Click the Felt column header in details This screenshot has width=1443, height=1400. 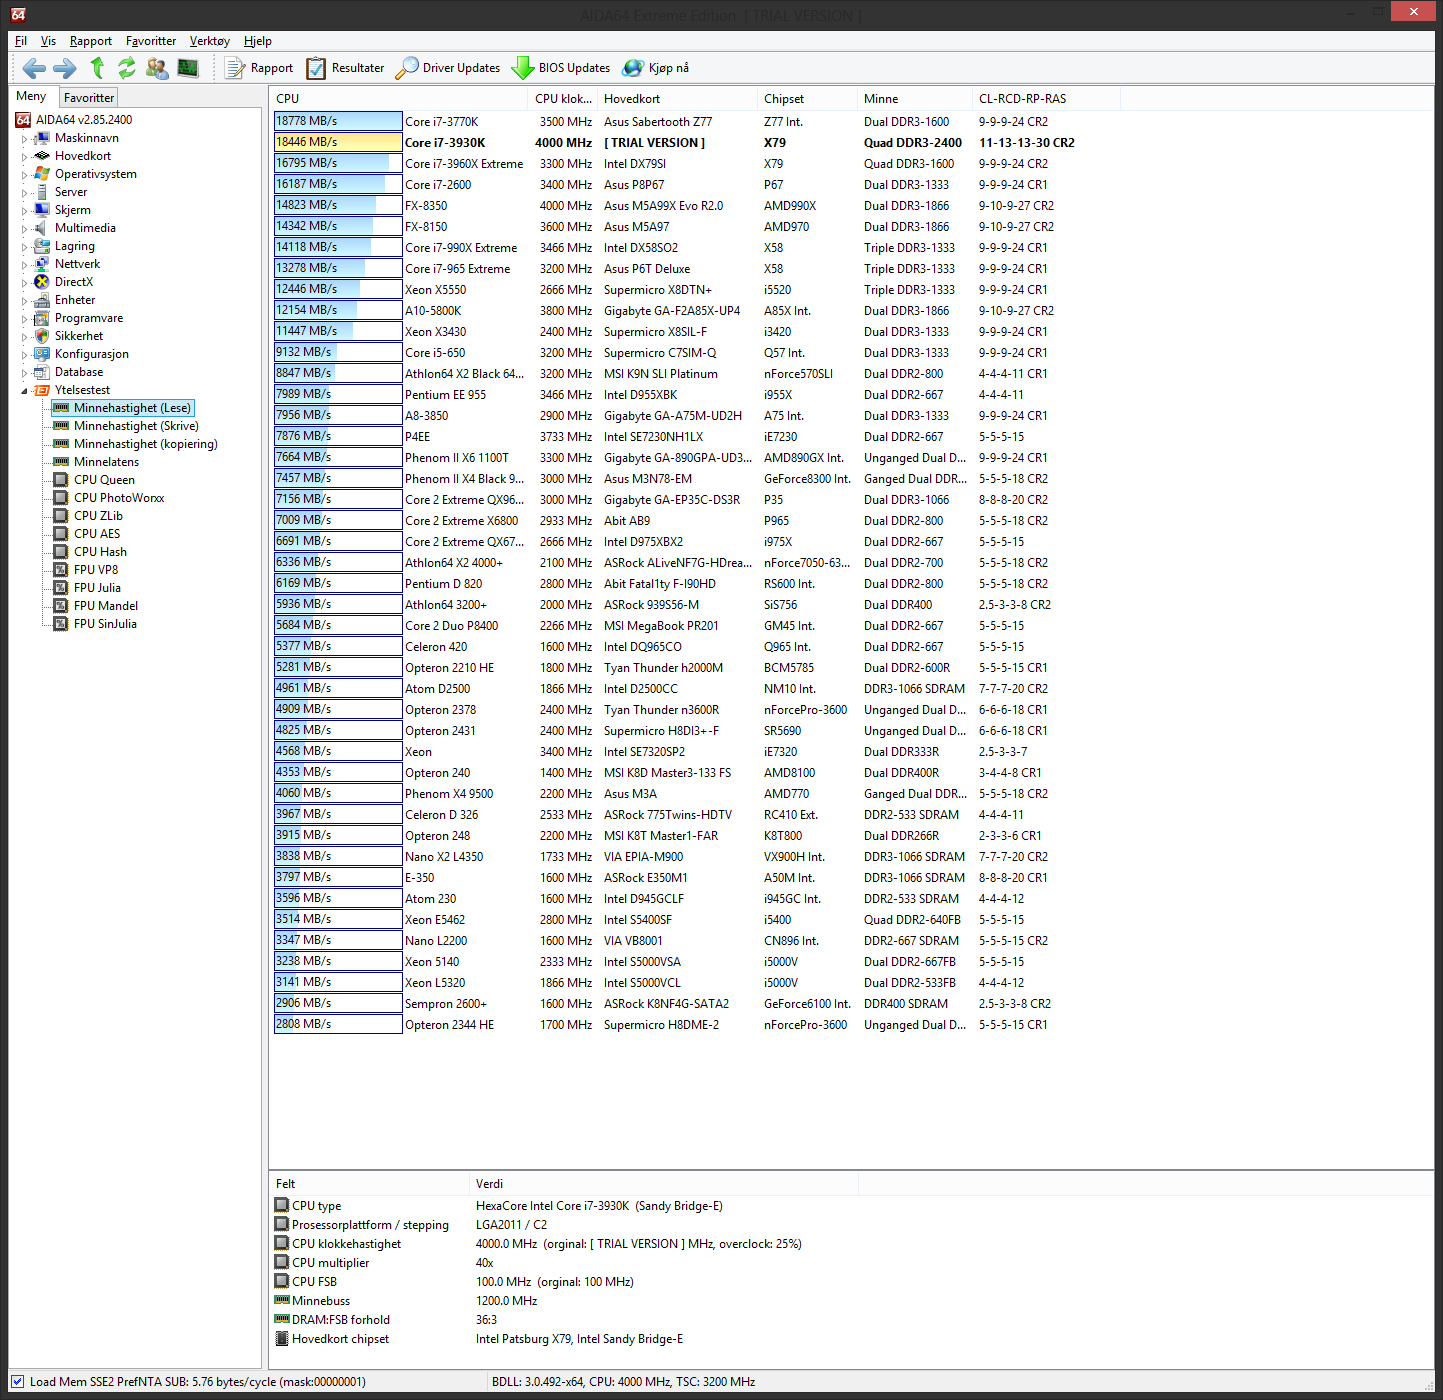tap(369, 1184)
